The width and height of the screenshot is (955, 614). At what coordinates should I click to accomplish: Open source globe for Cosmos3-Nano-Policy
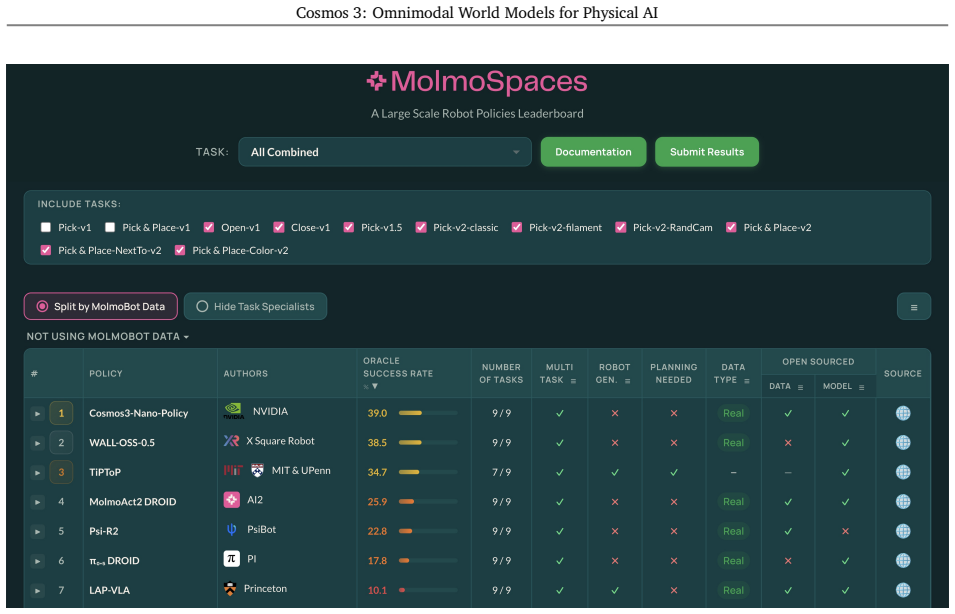pyautogui.click(x=903, y=413)
